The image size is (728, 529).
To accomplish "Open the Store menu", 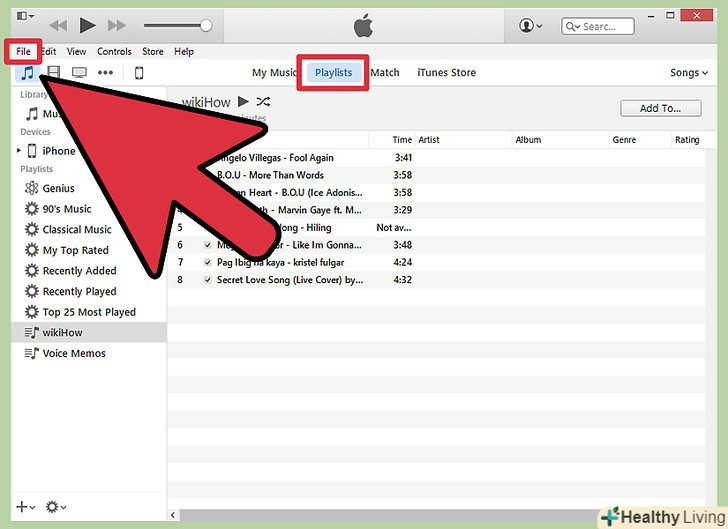I will tap(153, 52).
